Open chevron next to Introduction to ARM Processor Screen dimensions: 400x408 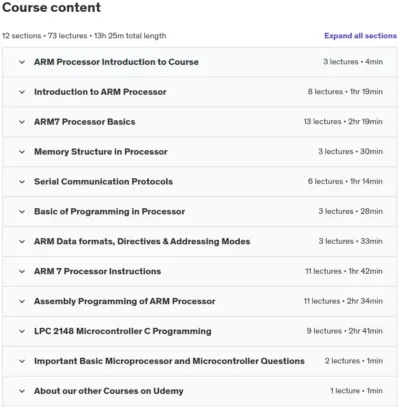[22, 92]
